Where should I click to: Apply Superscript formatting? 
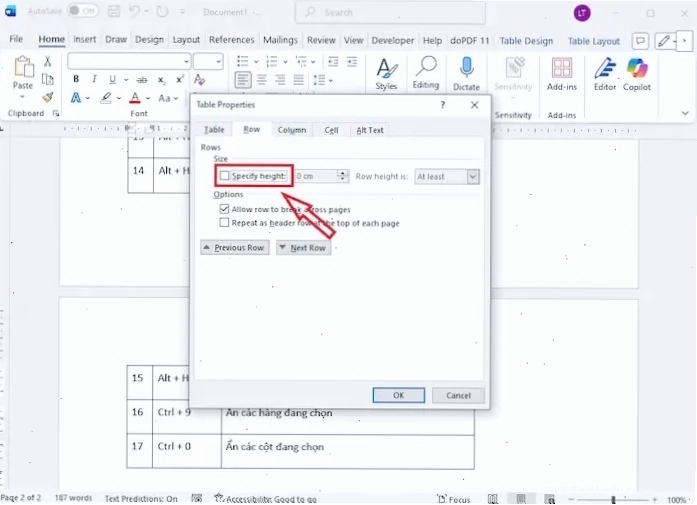pyautogui.click(x=180, y=80)
